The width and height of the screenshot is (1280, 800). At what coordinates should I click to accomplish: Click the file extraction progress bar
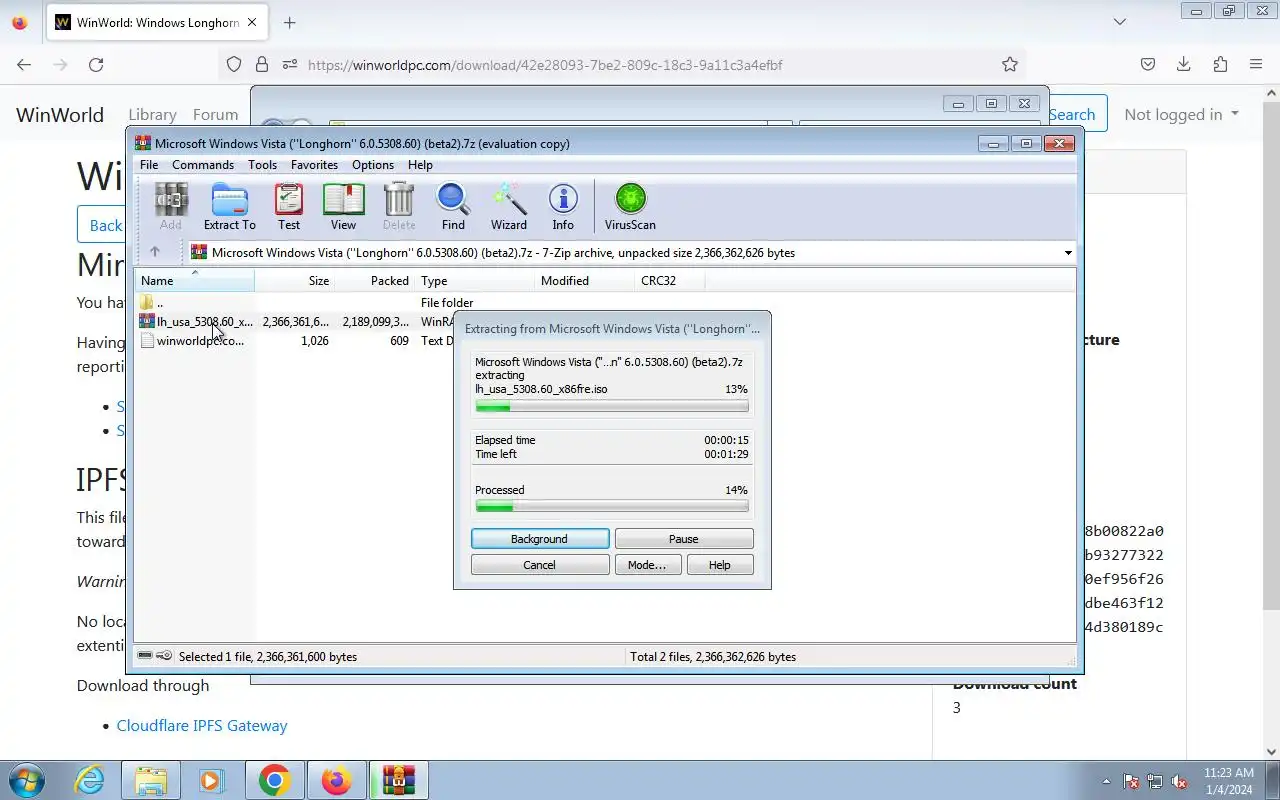pyautogui.click(x=612, y=407)
